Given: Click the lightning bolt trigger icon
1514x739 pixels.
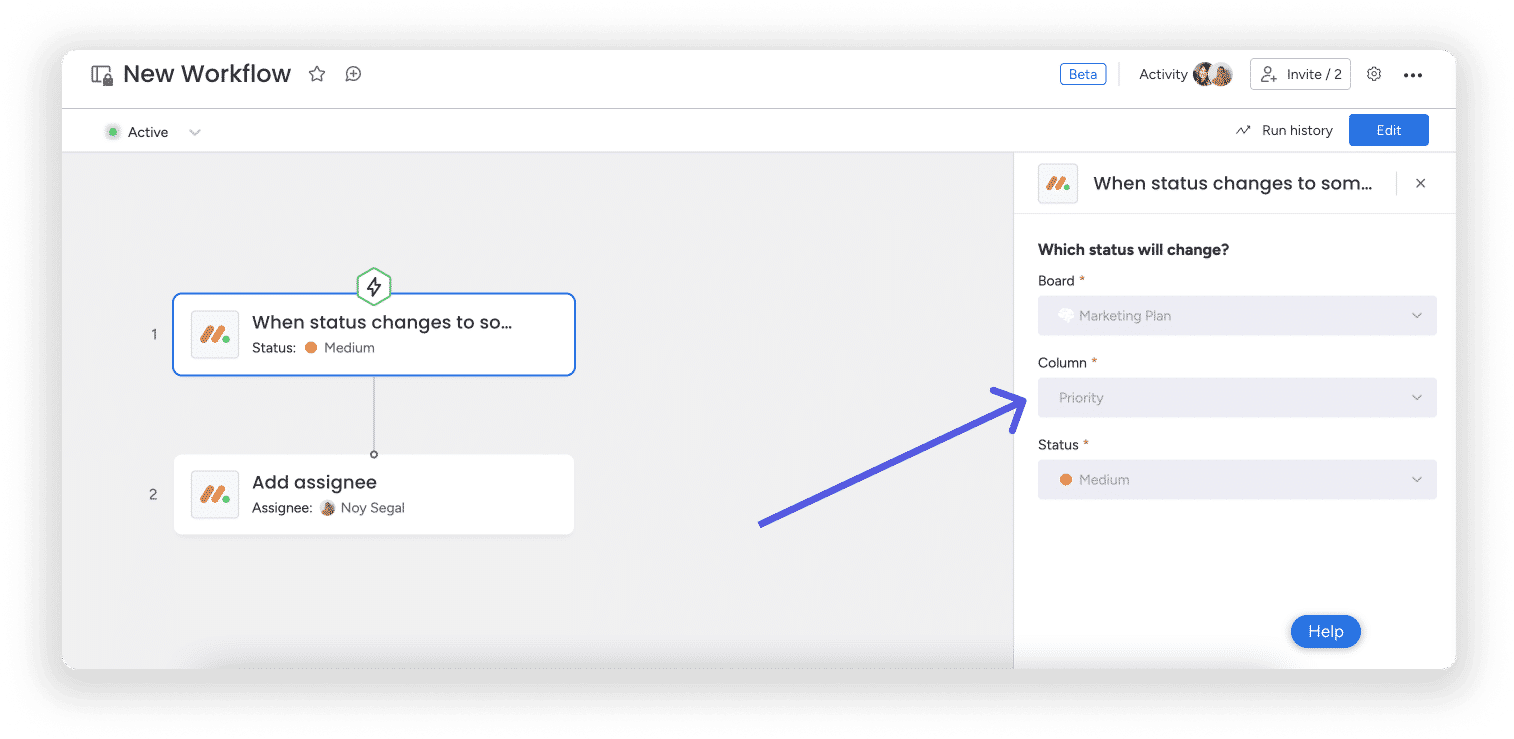Looking at the screenshot, I should 374,287.
